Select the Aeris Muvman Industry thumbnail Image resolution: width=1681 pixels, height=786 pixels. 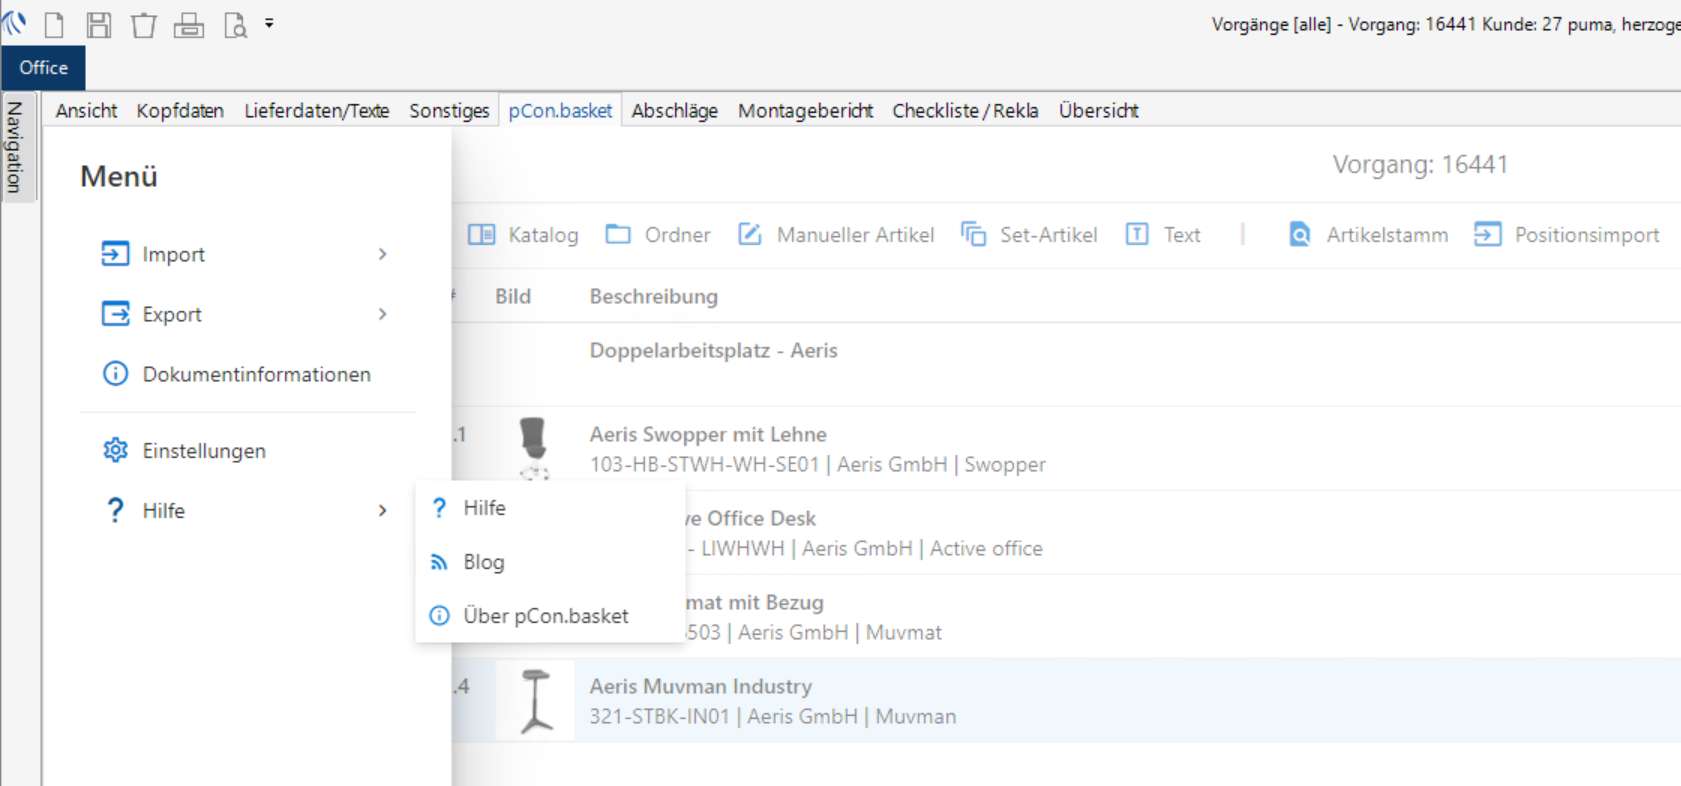536,701
